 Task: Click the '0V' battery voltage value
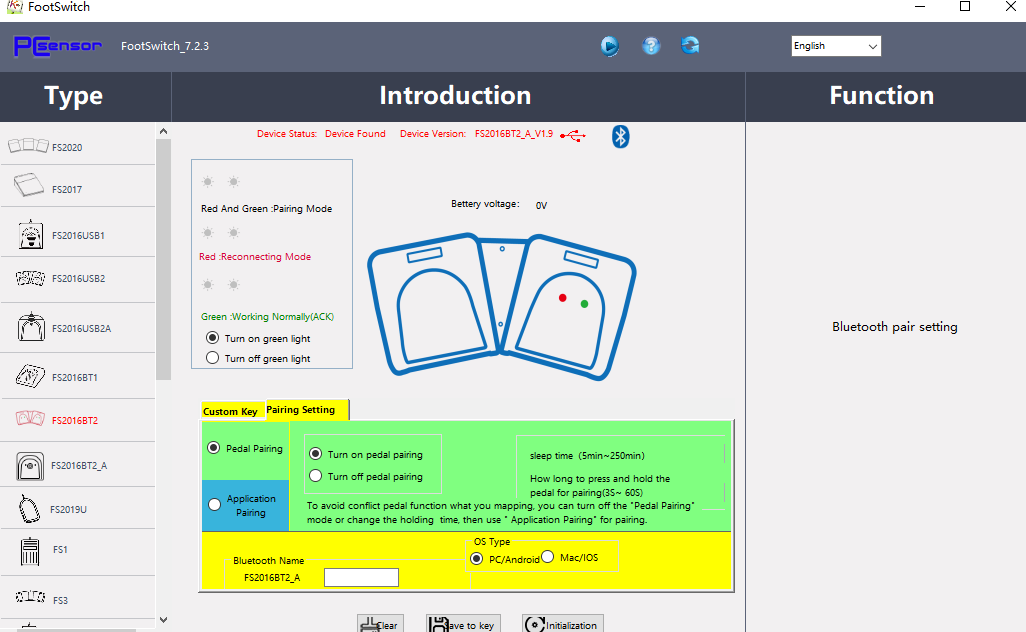541,205
